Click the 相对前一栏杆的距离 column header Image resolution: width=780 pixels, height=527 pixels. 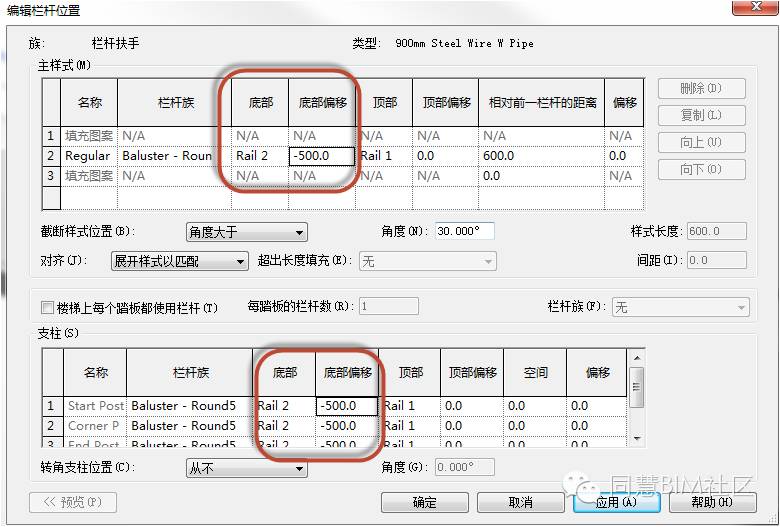[x=541, y=103]
